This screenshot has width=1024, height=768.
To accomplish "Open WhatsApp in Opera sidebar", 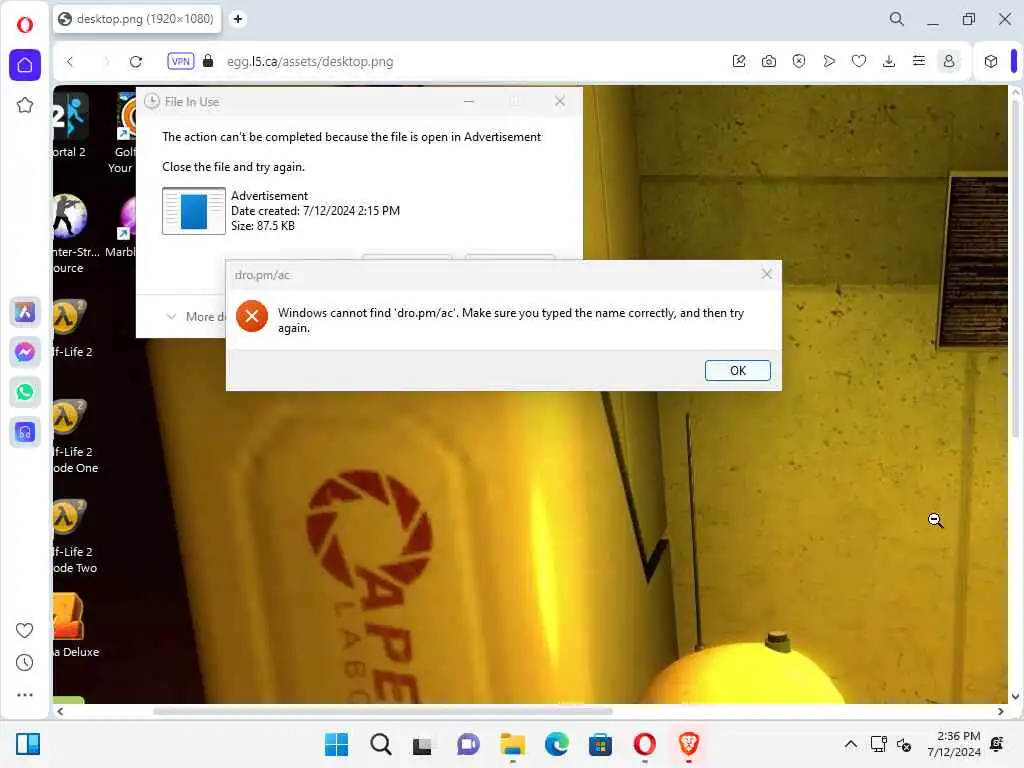I will 25,392.
